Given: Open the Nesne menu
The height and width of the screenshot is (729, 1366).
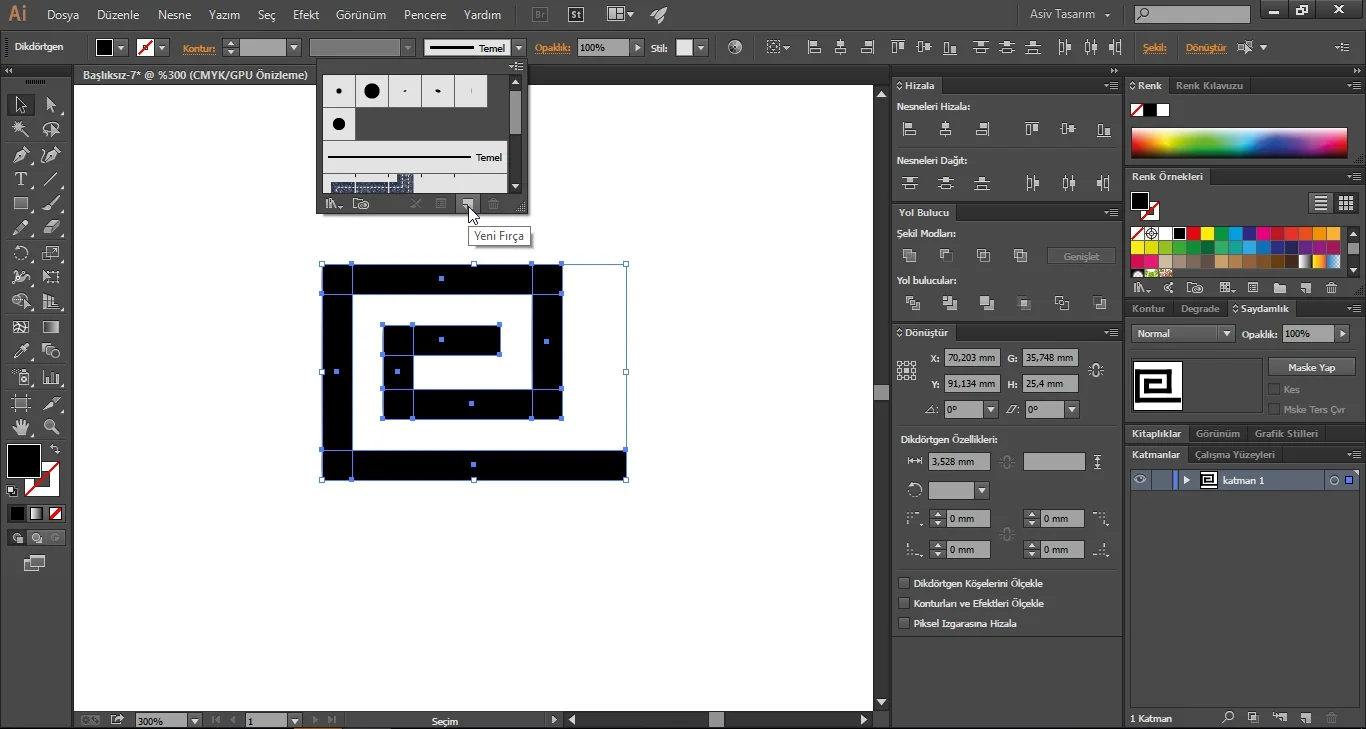Looking at the screenshot, I should coord(174,15).
